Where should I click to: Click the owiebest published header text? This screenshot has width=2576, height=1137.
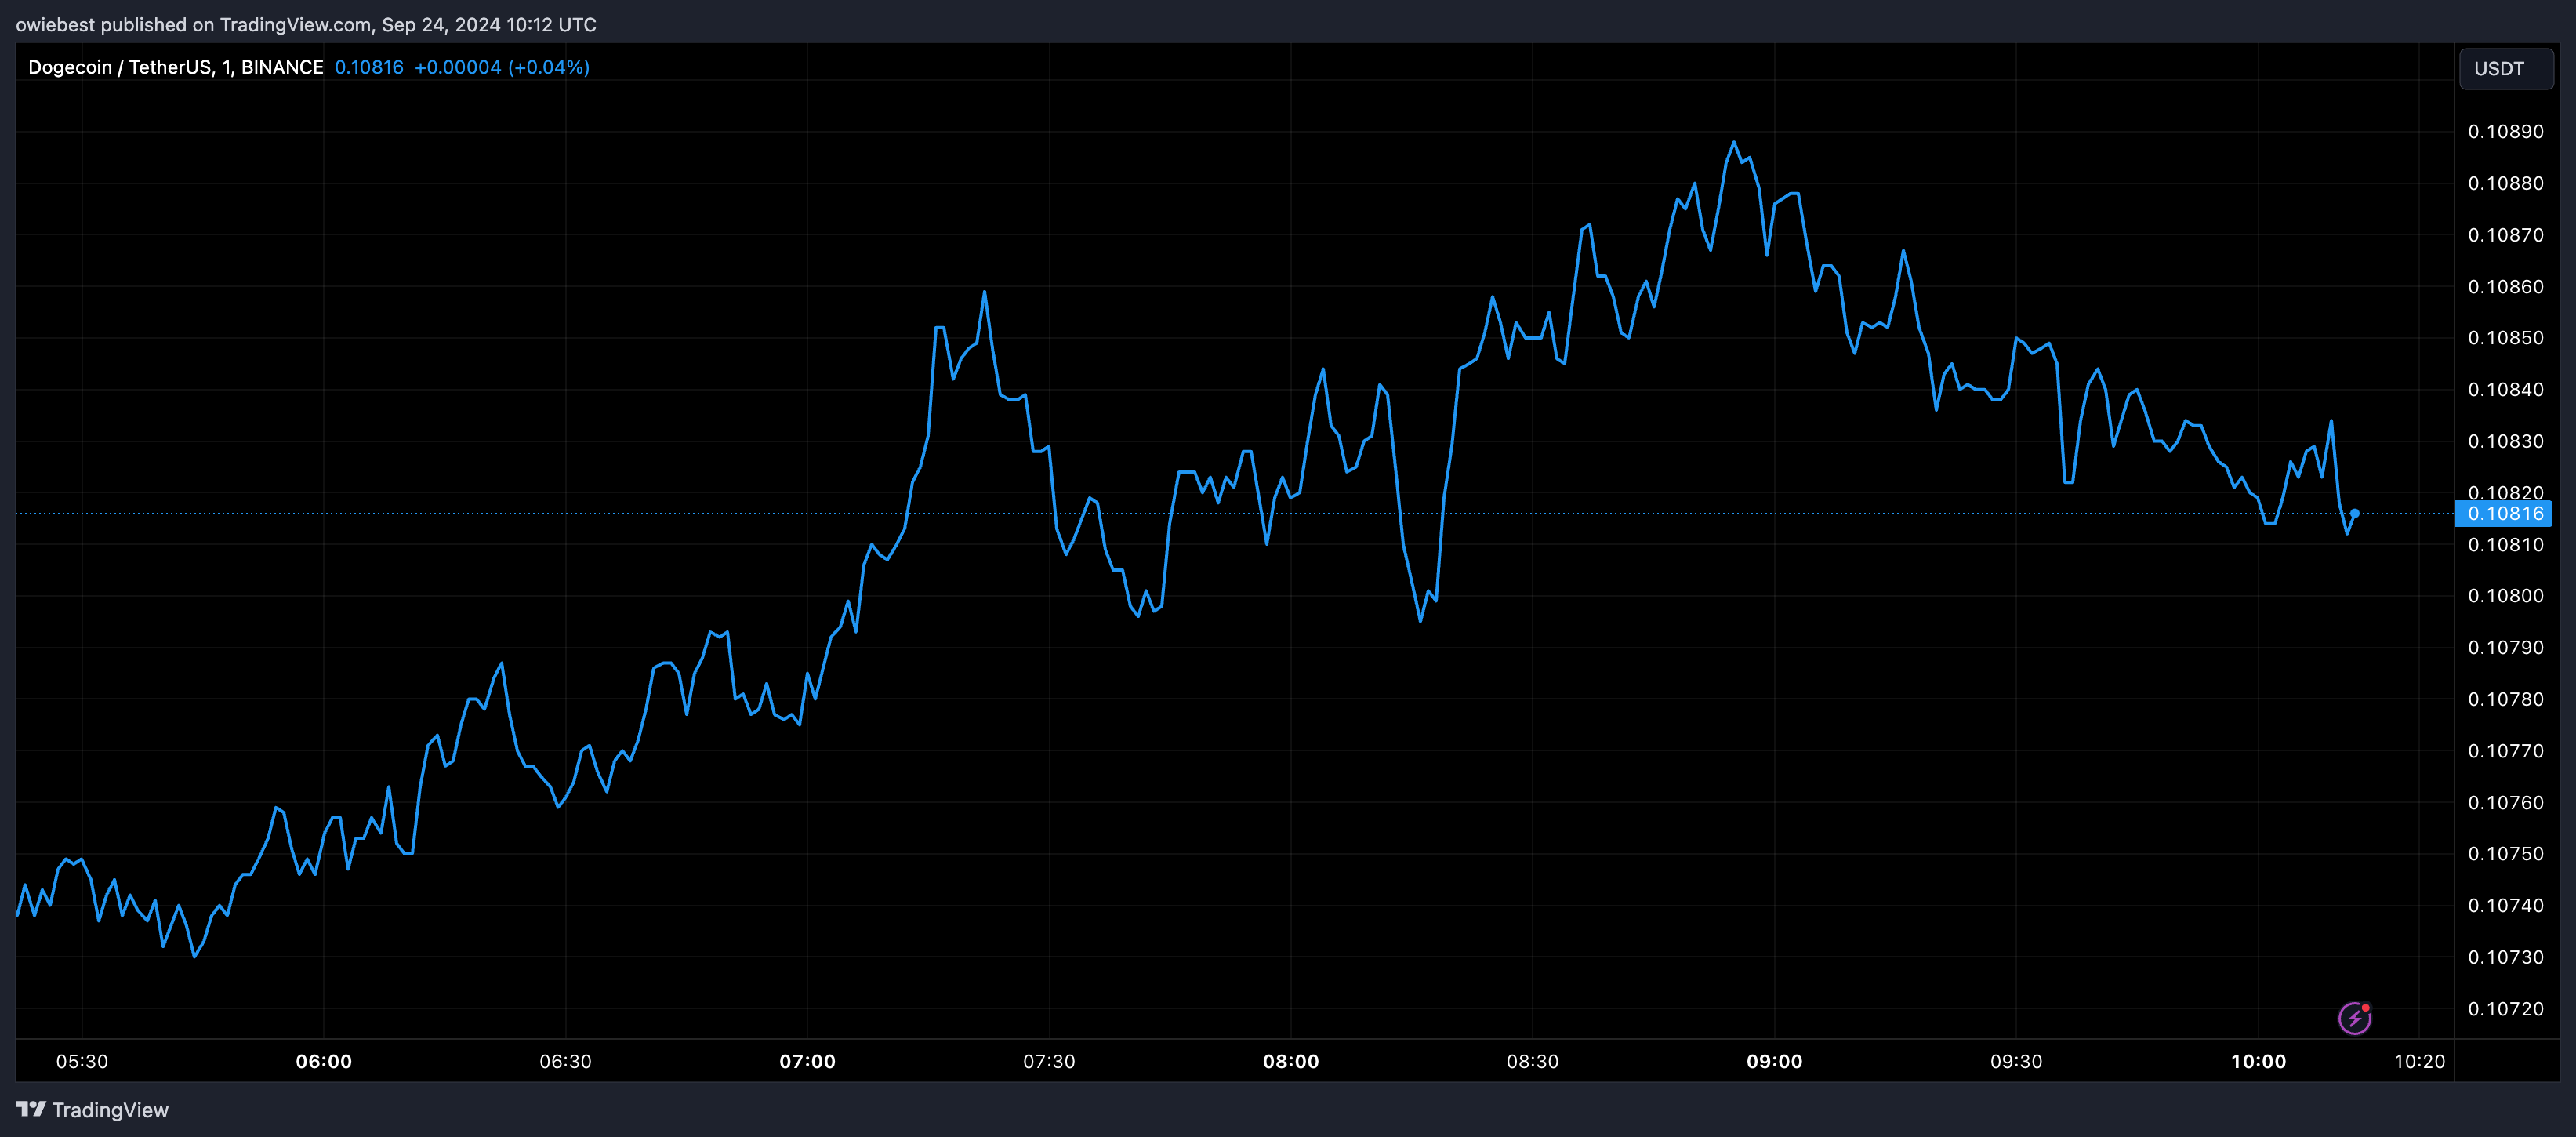306,24
